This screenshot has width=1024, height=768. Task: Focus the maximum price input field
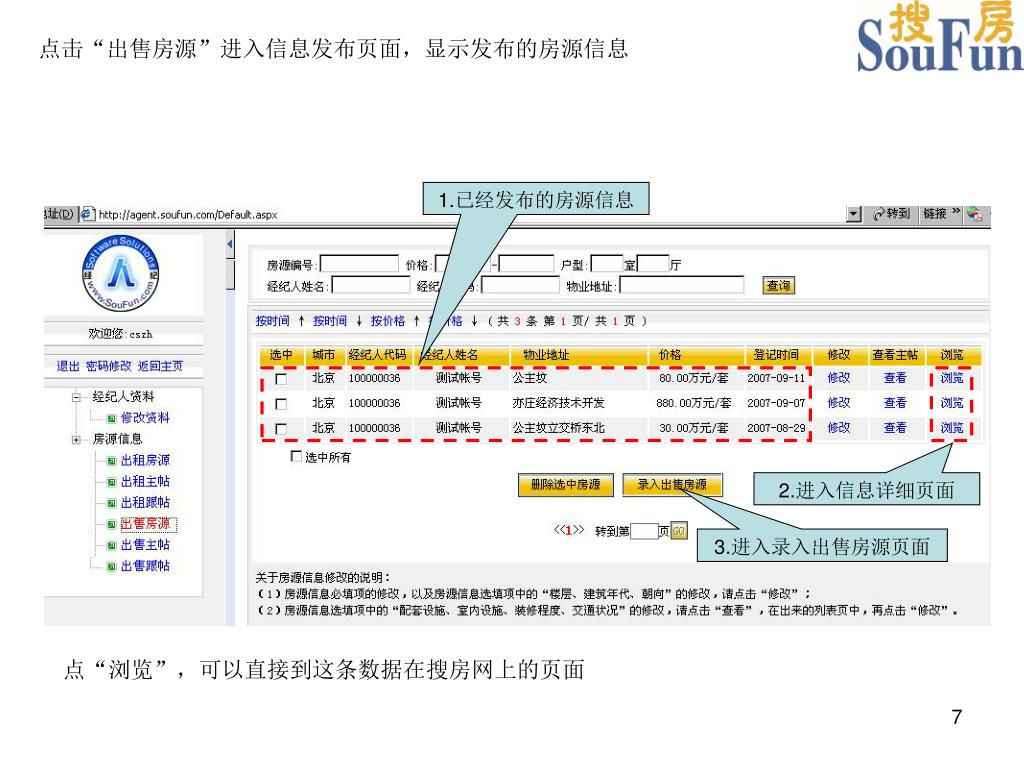pos(526,264)
